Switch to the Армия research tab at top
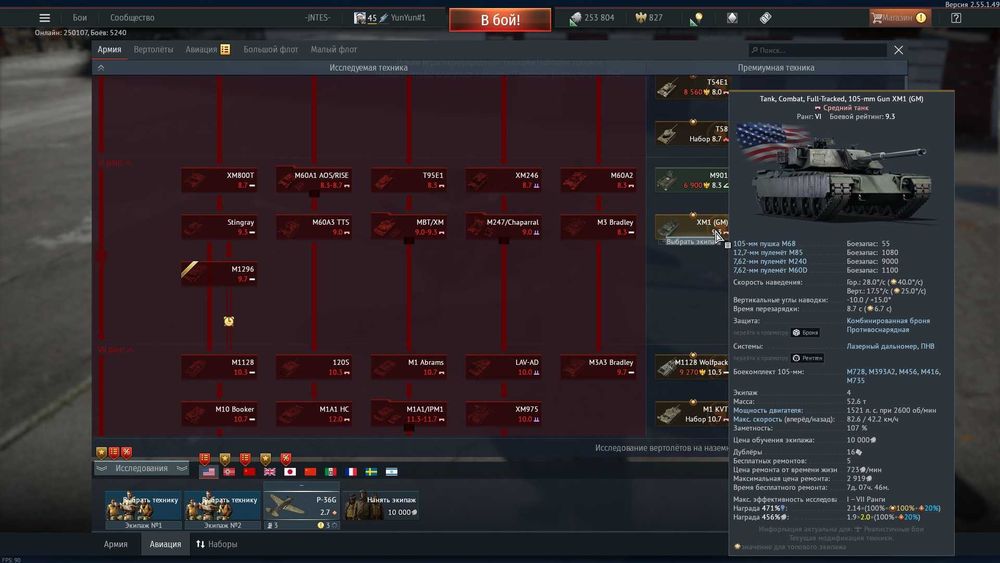This screenshot has width=1000, height=563. click(109, 49)
